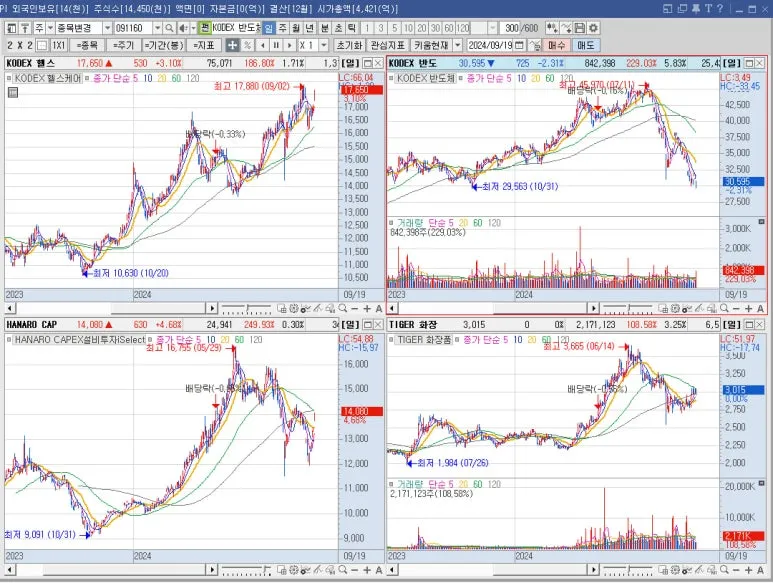The image size is (773, 583).
Task: Click the zoom slider under HANARO CAP chart
Action: point(246,570)
